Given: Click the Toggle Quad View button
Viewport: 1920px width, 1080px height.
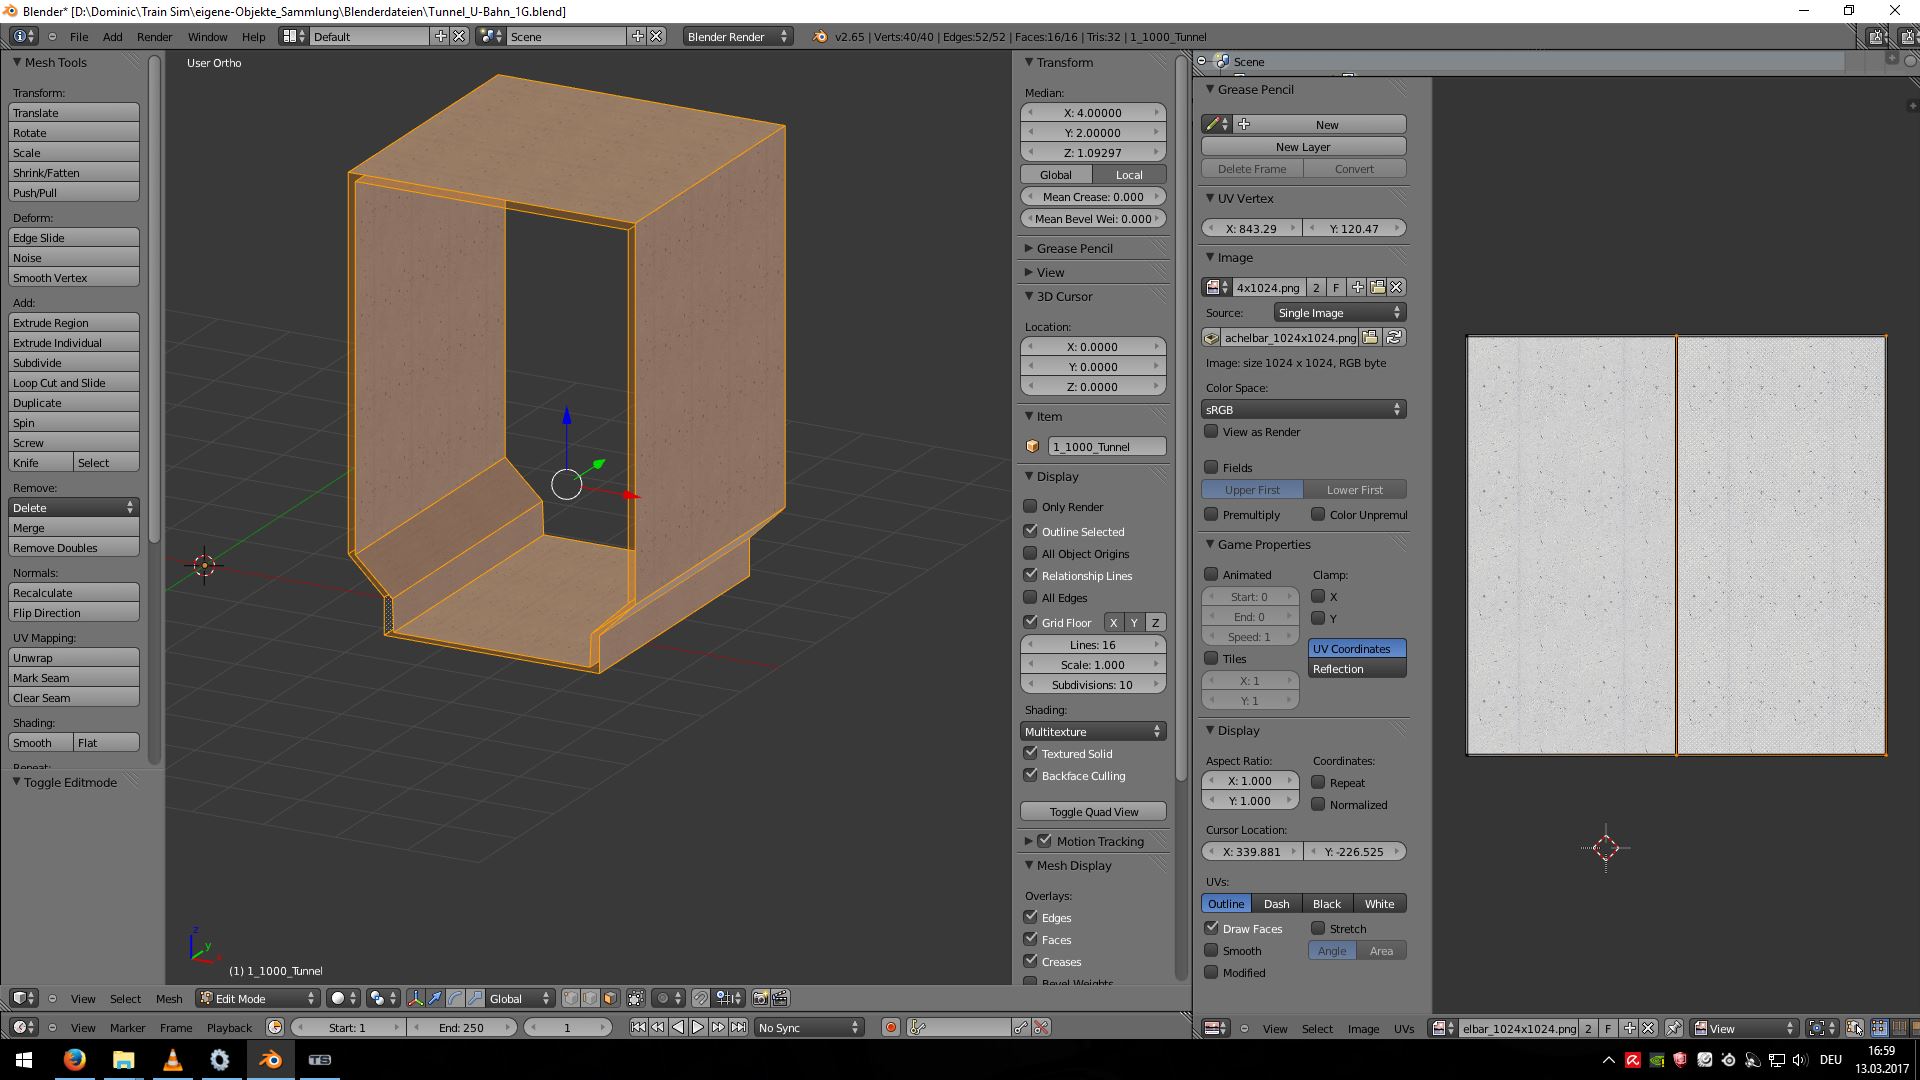Looking at the screenshot, I should tap(1093, 812).
